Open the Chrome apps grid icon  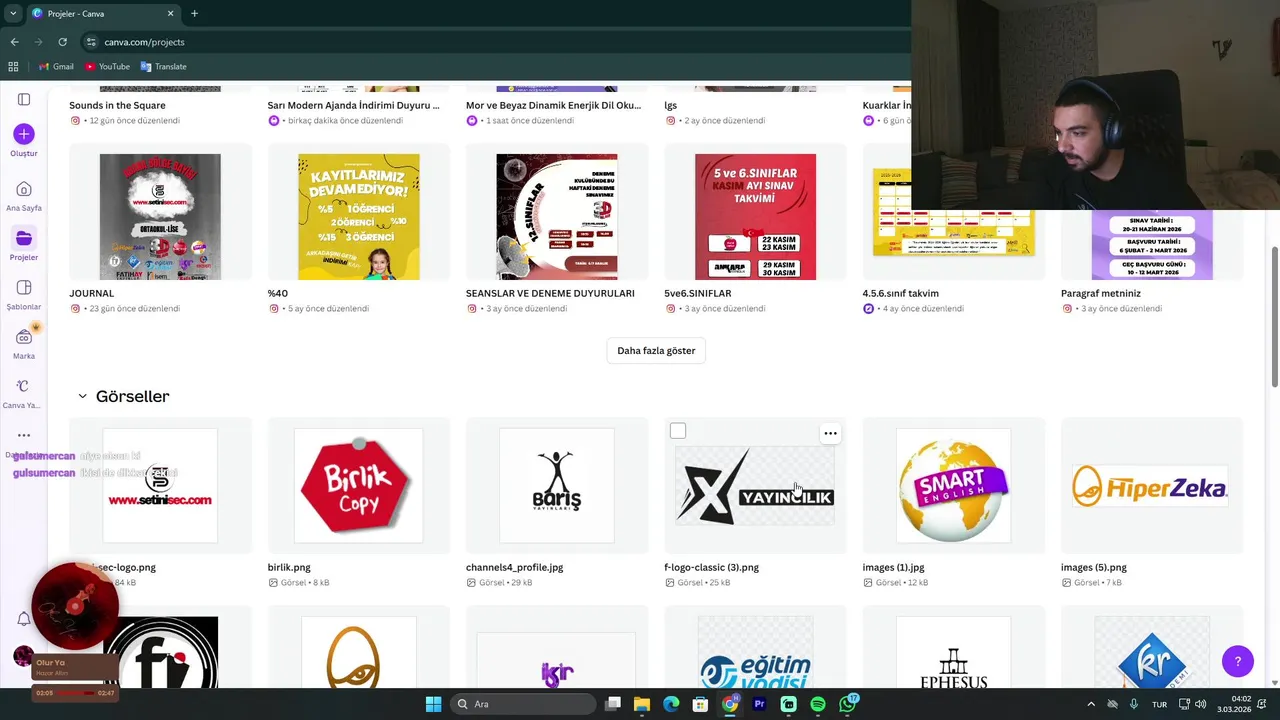pyautogui.click(x=13, y=66)
